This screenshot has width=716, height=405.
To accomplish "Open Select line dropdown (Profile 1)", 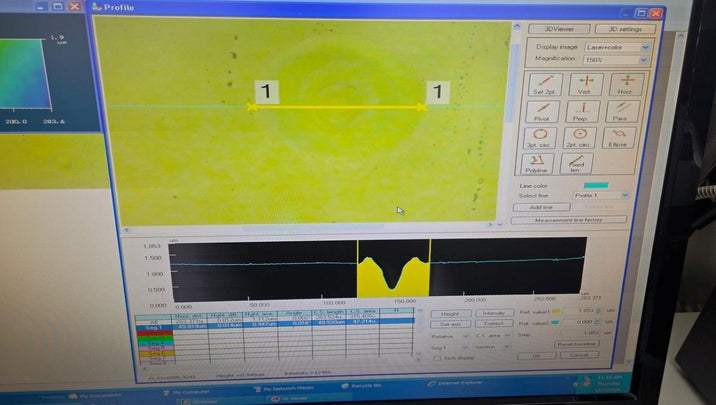I will coord(600,195).
